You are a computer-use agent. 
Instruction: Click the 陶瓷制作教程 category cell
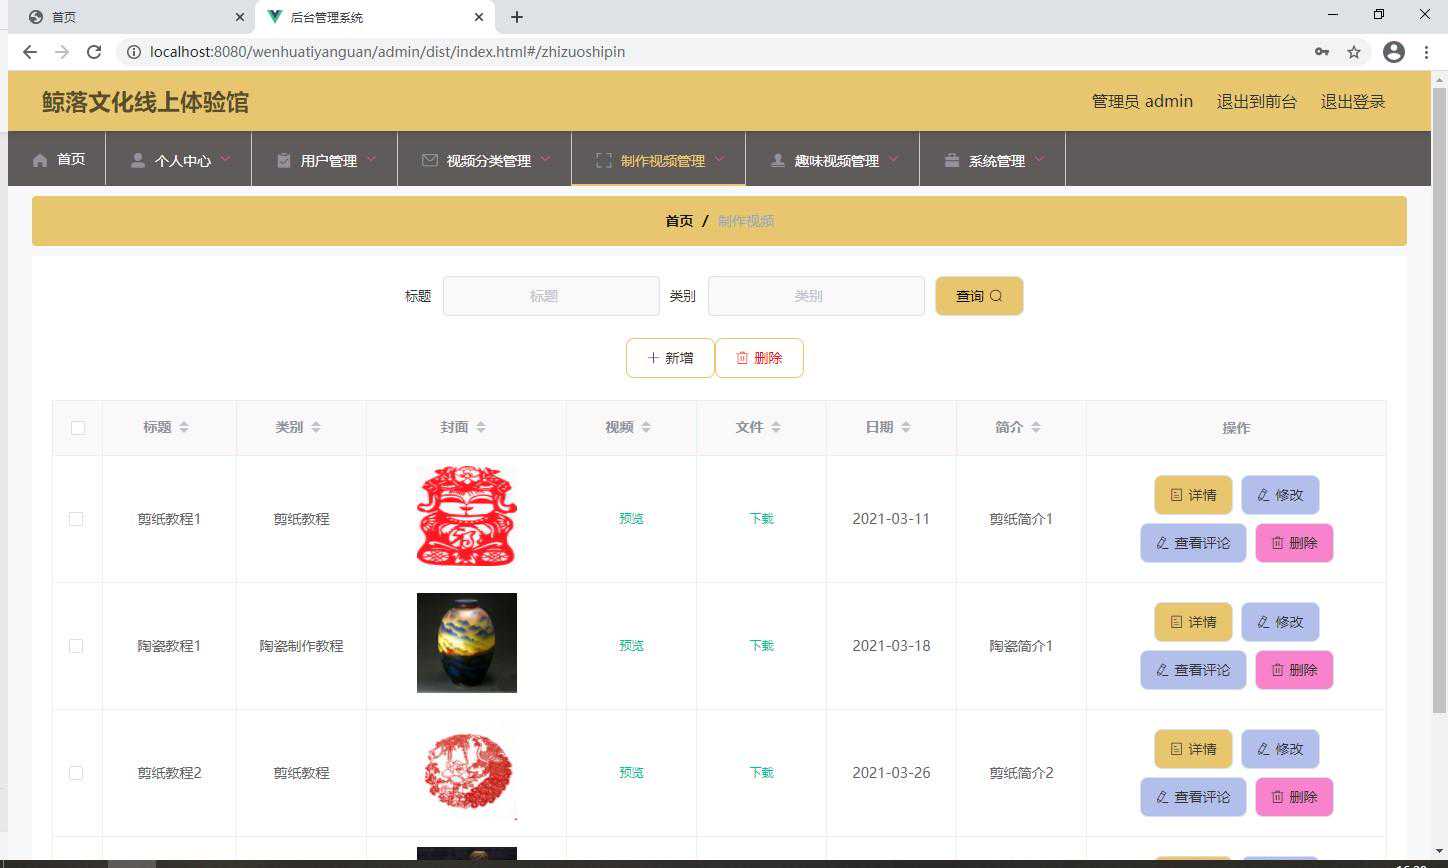click(x=301, y=646)
